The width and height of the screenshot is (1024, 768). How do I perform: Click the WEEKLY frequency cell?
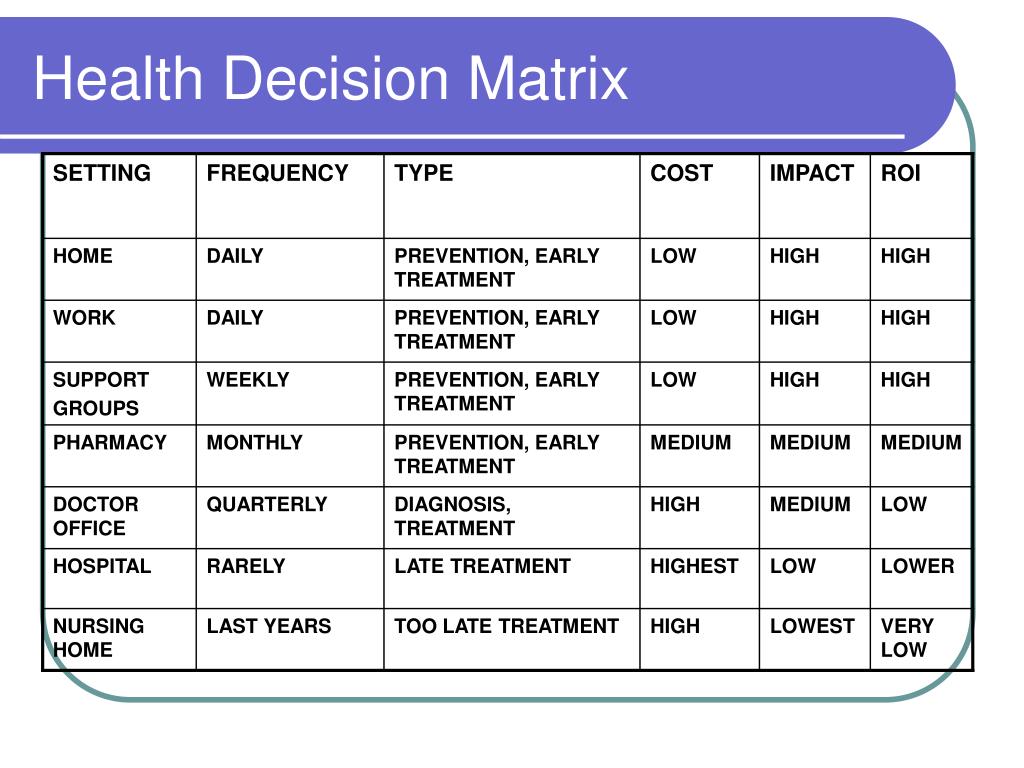290,394
